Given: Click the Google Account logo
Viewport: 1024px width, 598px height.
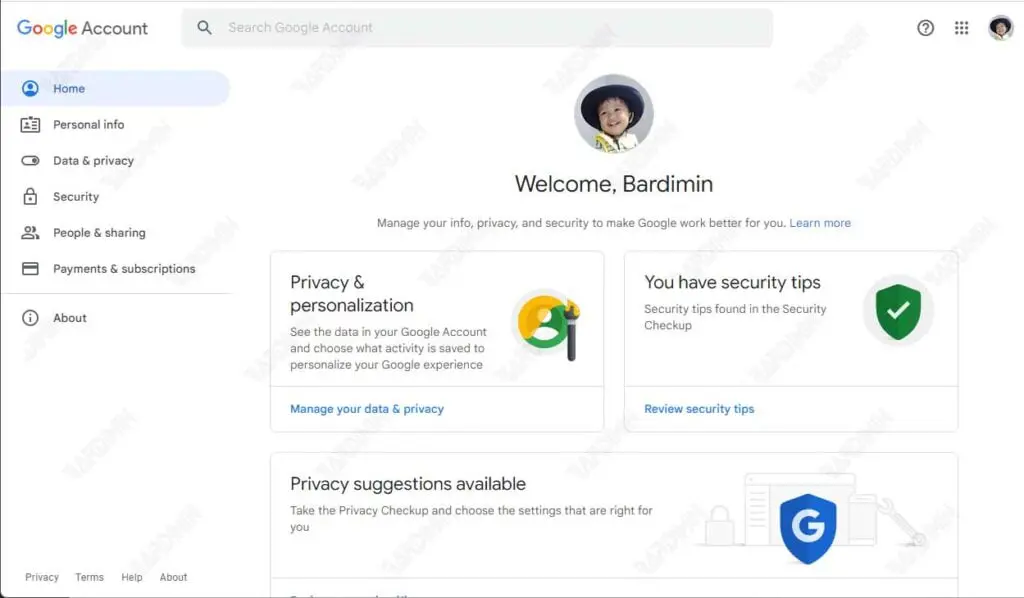Looking at the screenshot, I should (x=82, y=28).
